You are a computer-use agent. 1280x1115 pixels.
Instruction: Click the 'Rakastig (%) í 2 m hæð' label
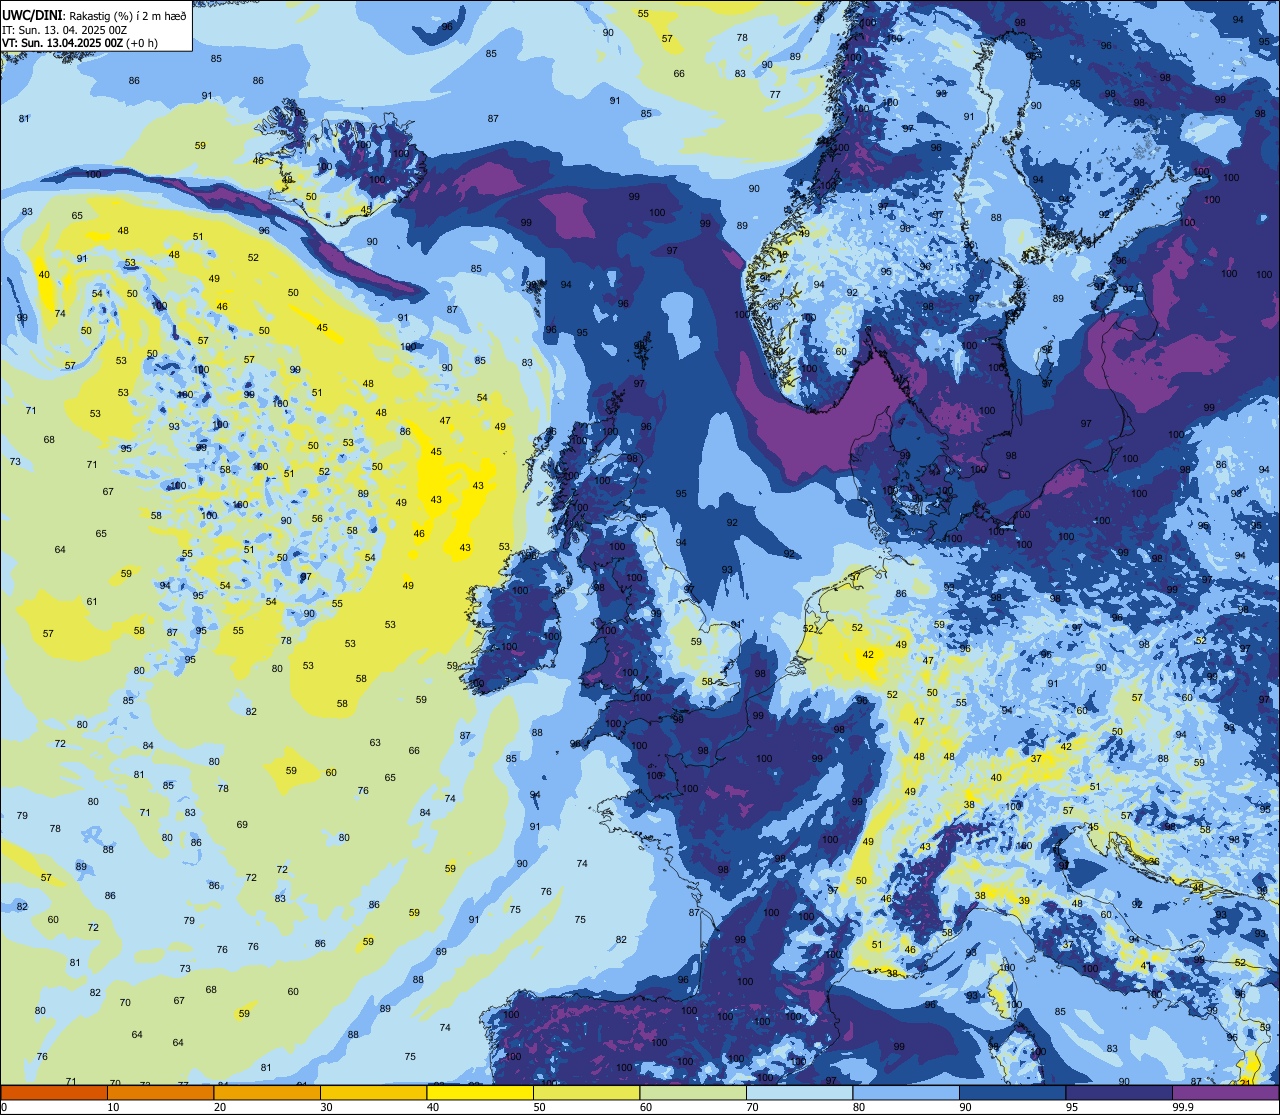pos(127,15)
